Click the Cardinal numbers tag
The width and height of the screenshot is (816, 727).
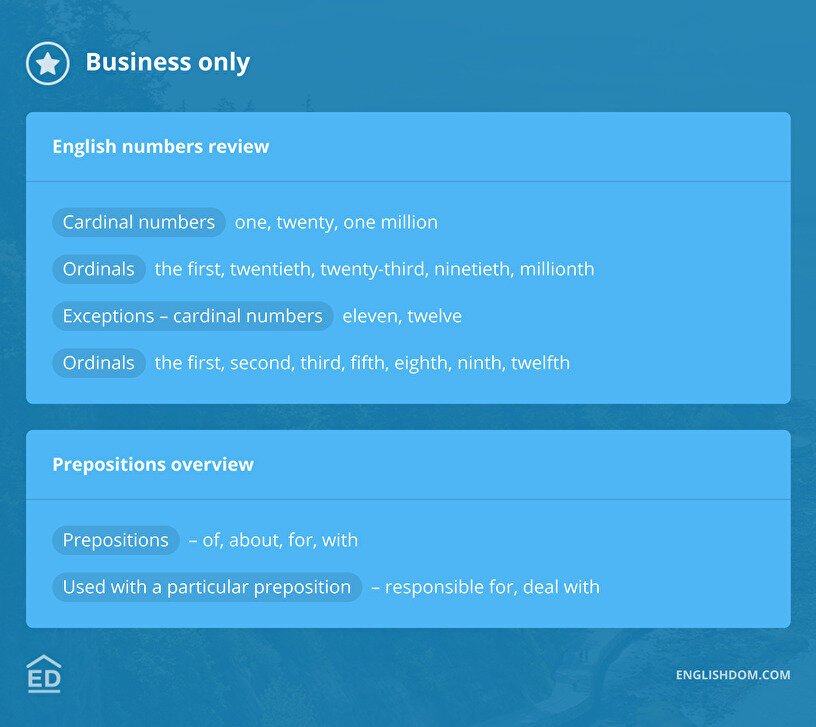click(139, 222)
